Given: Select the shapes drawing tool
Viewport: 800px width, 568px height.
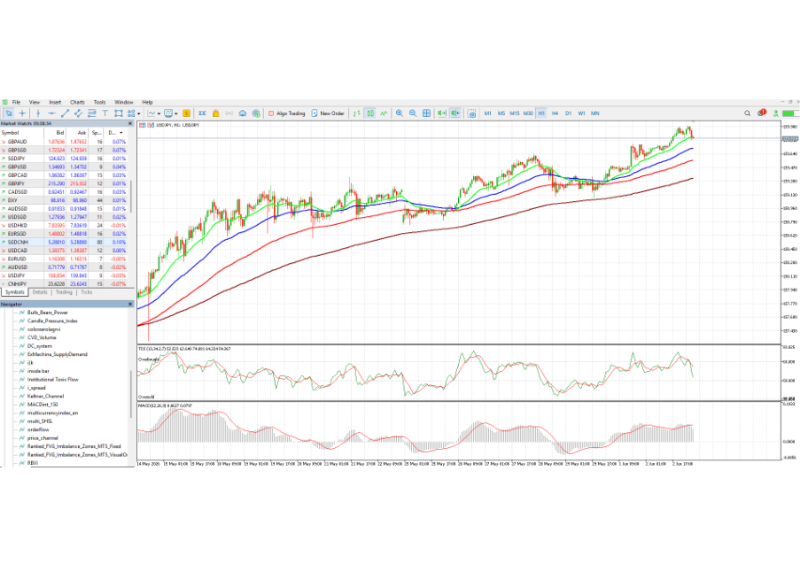Looking at the screenshot, I should 118,113.
